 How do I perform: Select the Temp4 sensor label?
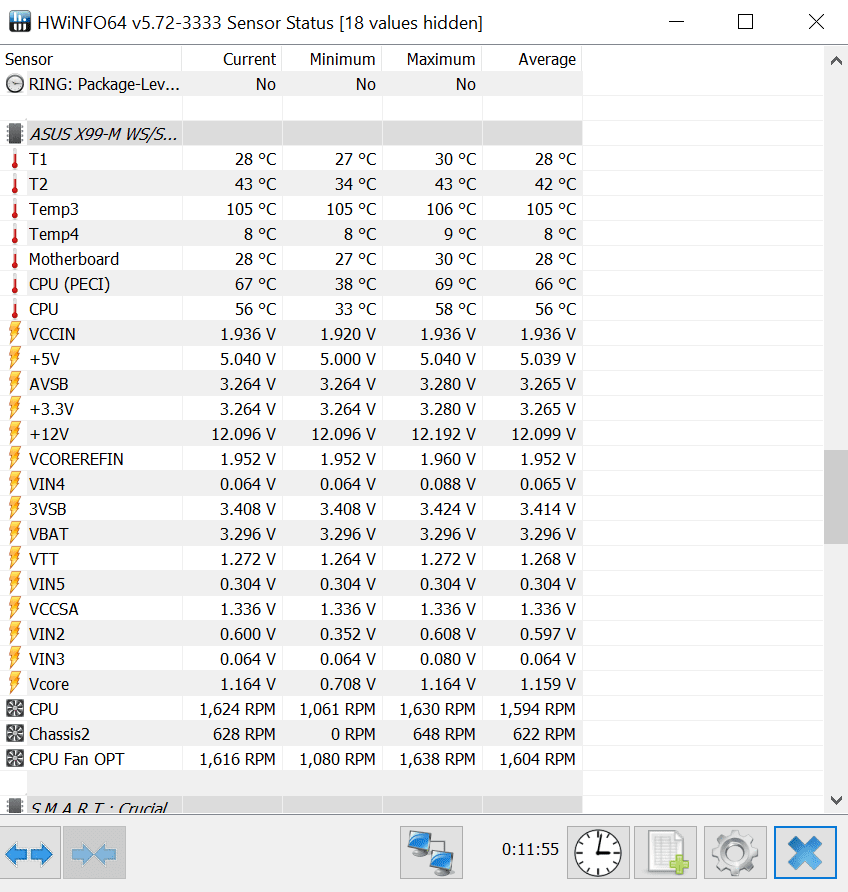(54, 234)
